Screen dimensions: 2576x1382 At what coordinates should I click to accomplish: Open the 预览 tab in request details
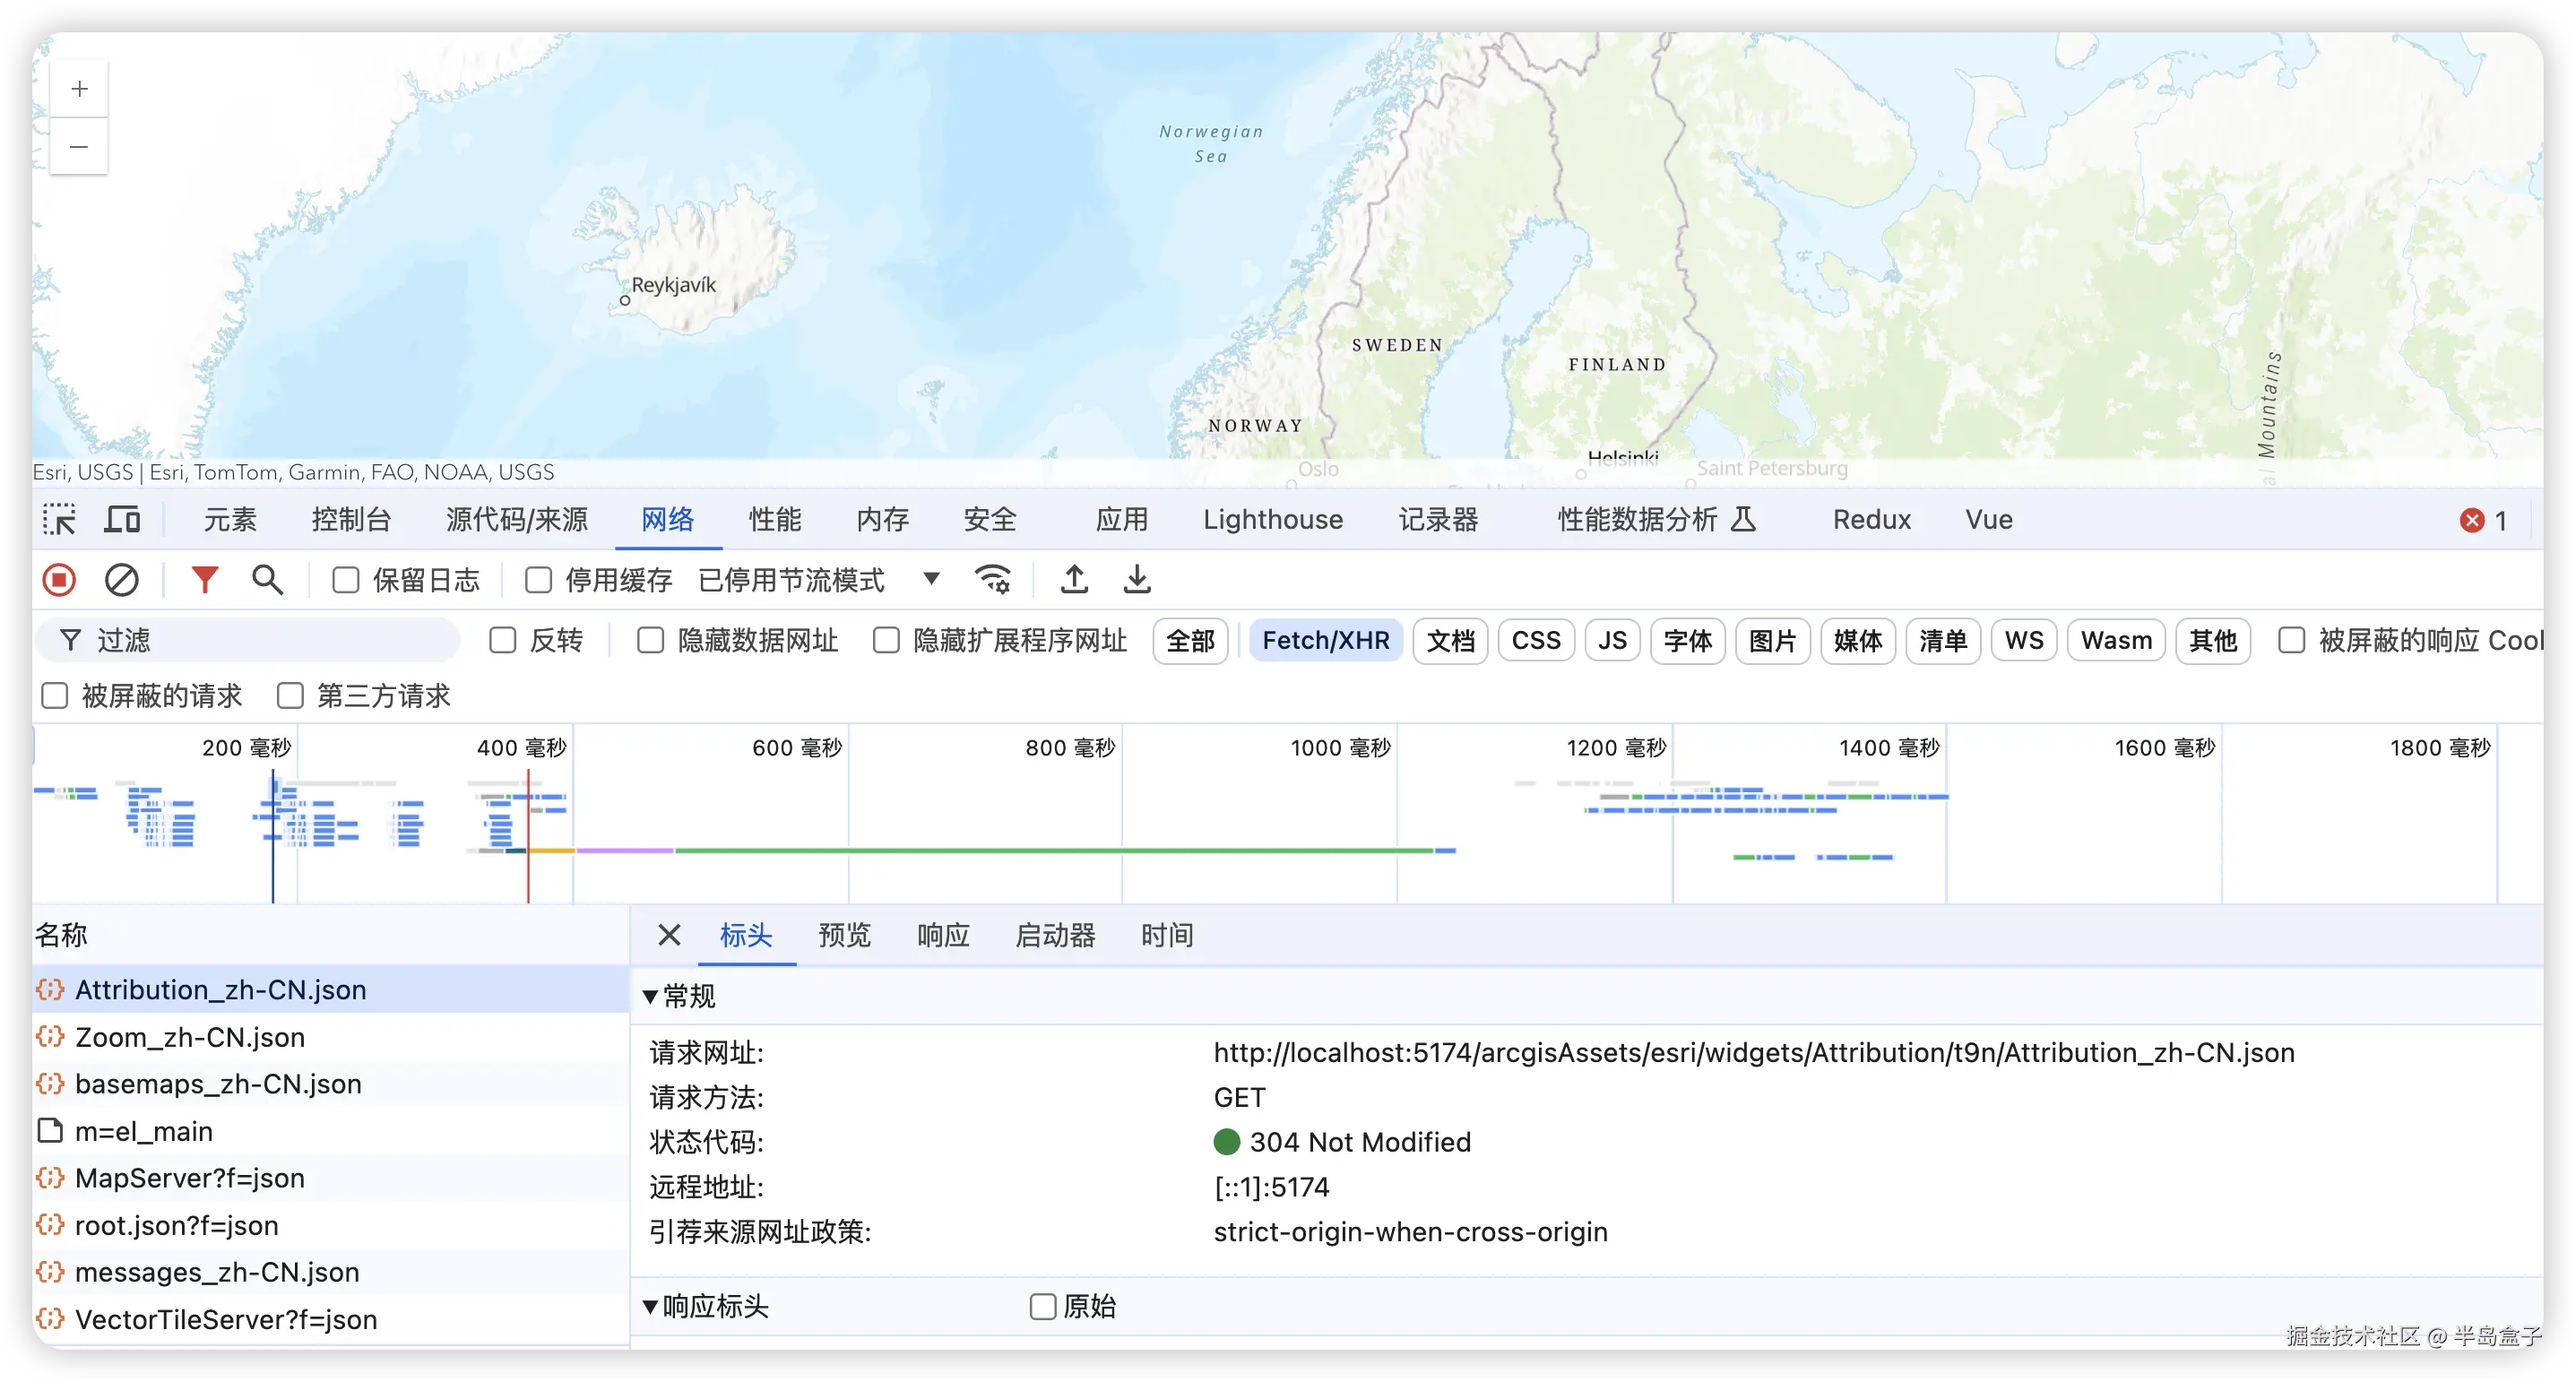coord(844,935)
